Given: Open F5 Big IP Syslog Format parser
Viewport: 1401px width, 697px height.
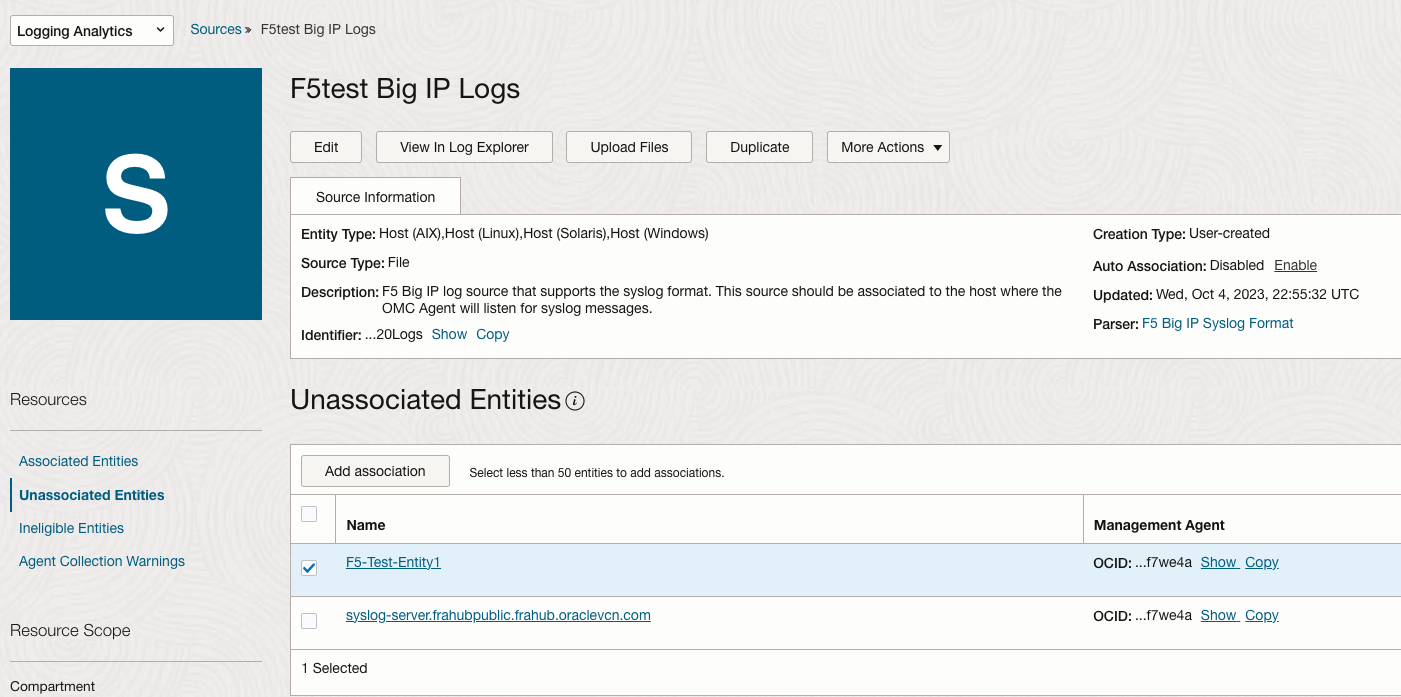Looking at the screenshot, I should click(1217, 323).
